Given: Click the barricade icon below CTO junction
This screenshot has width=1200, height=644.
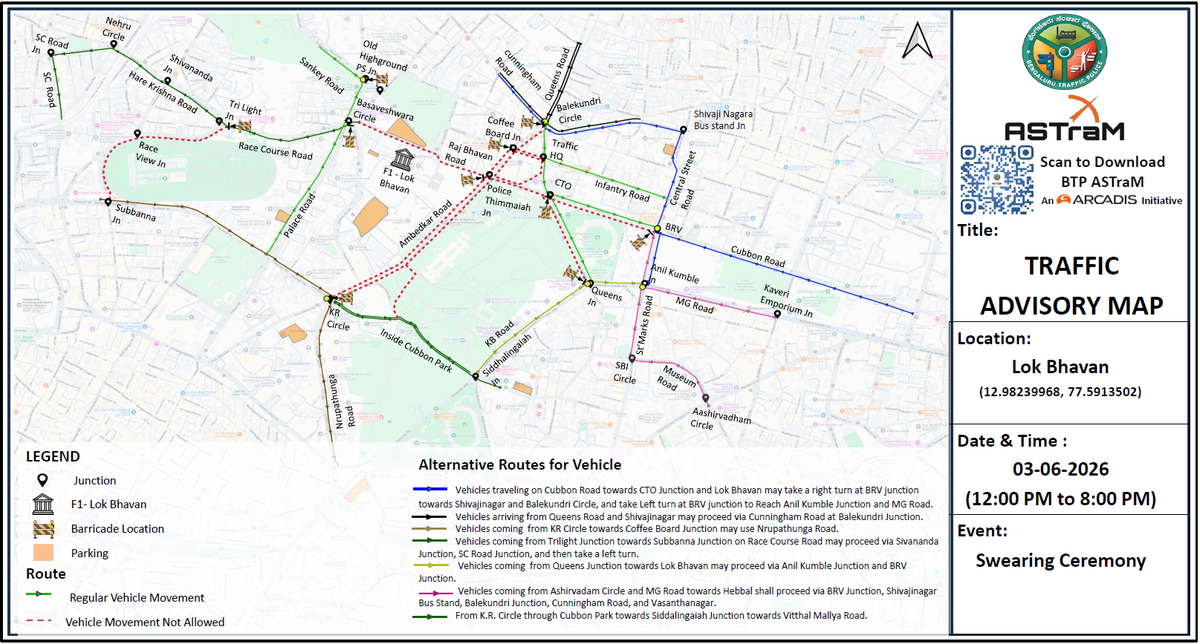Looking at the screenshot, I should pos(545,212).
